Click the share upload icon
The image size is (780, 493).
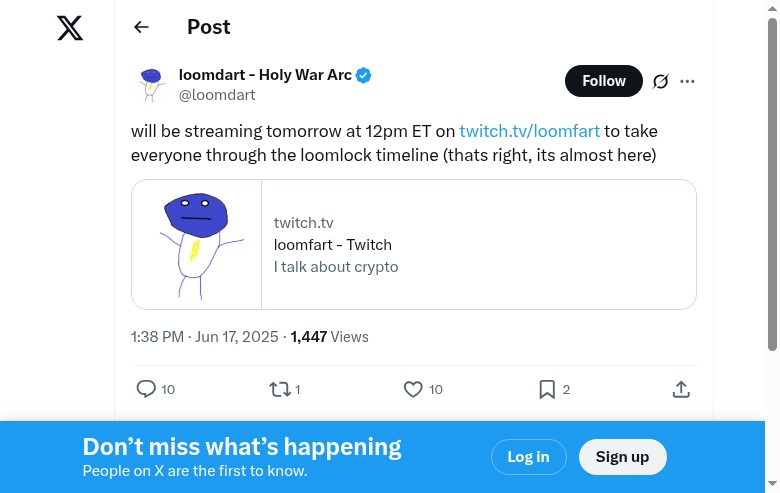pyautogui.click(x=681, y=389)
